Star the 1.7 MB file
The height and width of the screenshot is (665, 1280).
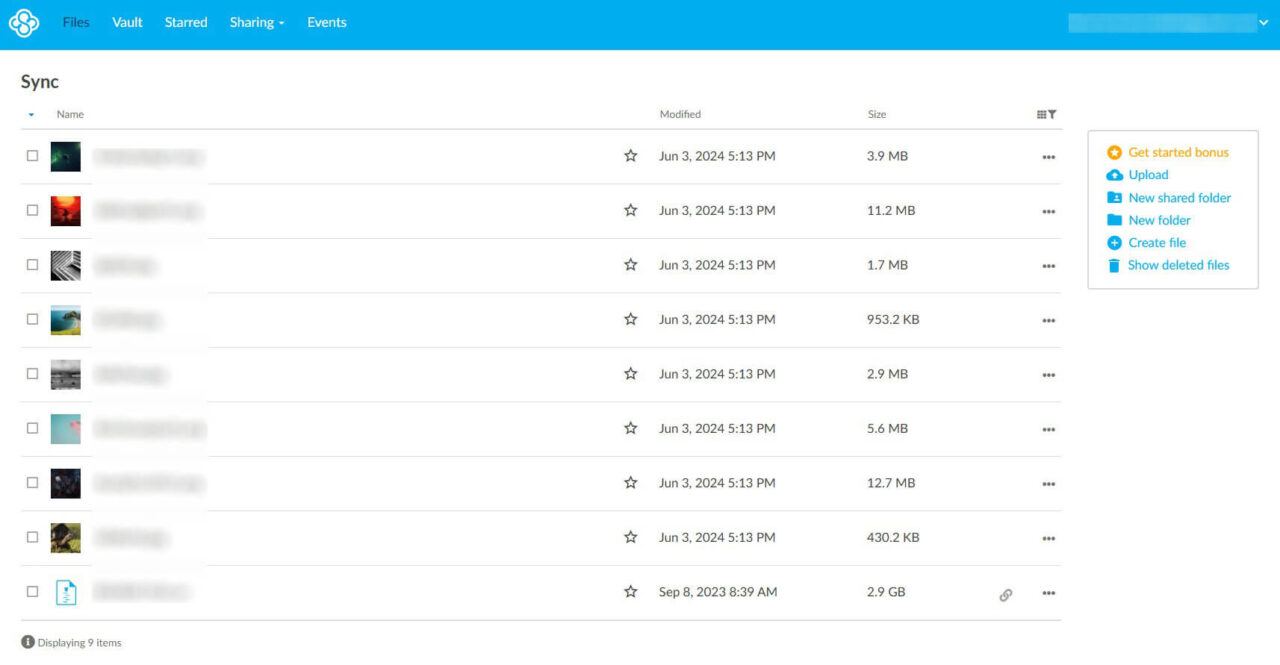(630, 265)
